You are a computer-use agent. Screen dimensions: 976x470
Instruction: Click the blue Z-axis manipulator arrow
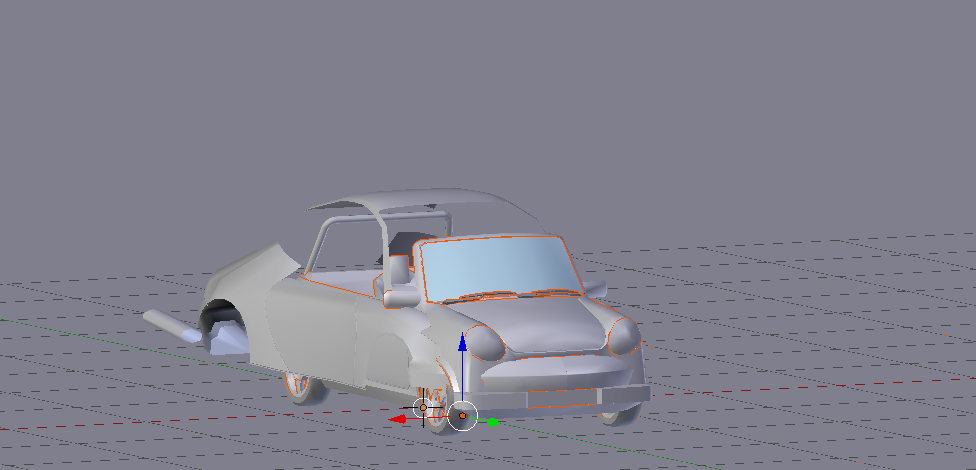click(462, 342)
